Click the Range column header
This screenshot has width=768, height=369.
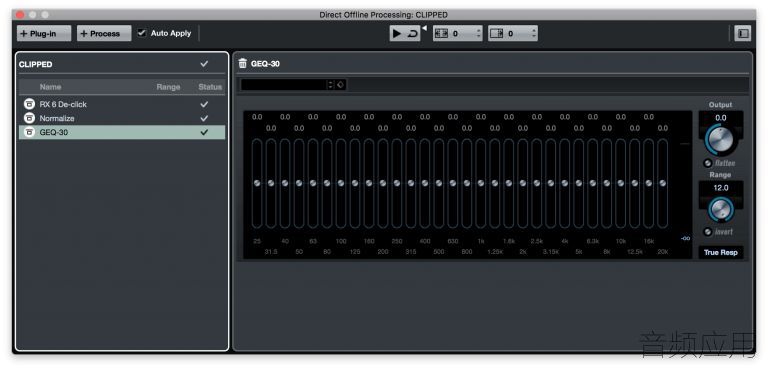[168, 87]
